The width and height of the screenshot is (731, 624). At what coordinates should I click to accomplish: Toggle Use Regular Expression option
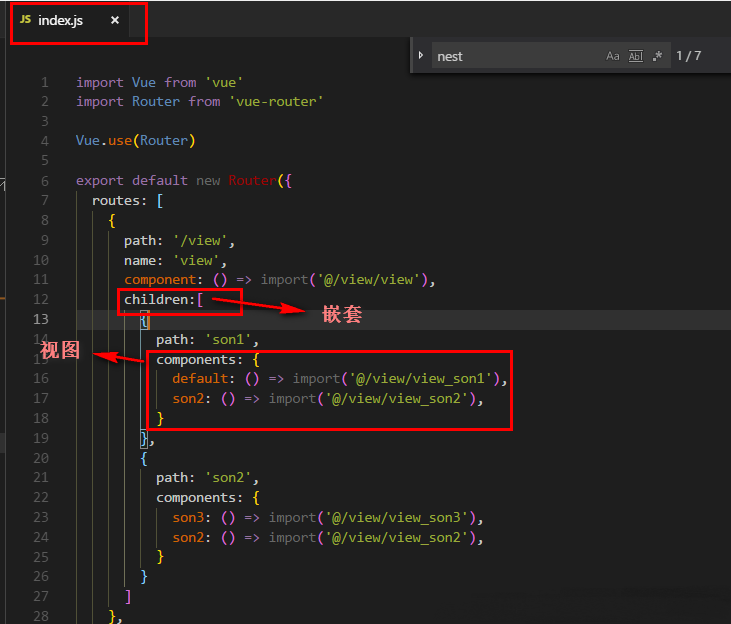[657, 56]
